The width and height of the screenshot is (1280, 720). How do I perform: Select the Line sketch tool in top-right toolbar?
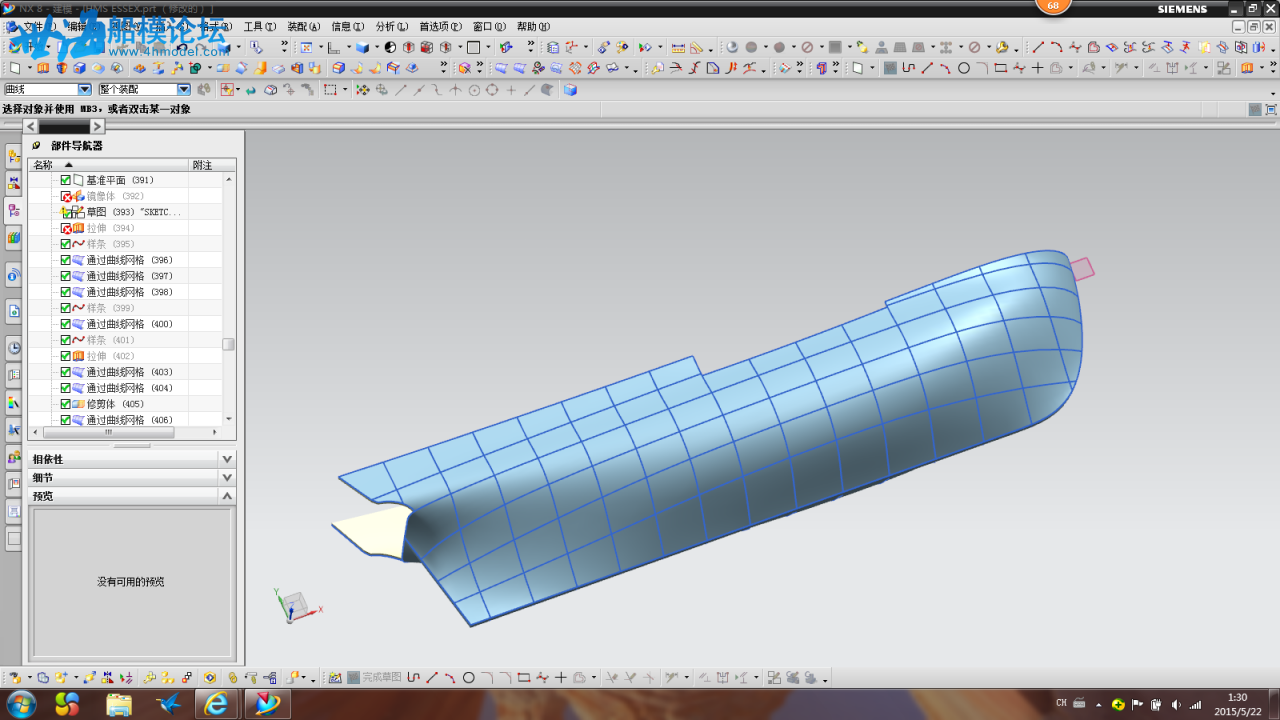[x=1038, y=47]
